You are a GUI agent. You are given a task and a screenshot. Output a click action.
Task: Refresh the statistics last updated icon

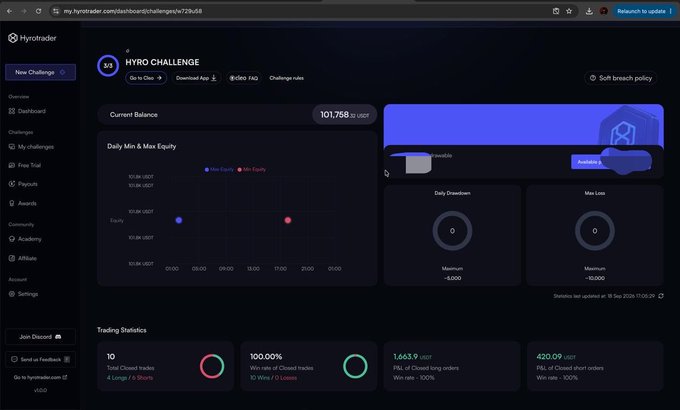coord(661,296)
